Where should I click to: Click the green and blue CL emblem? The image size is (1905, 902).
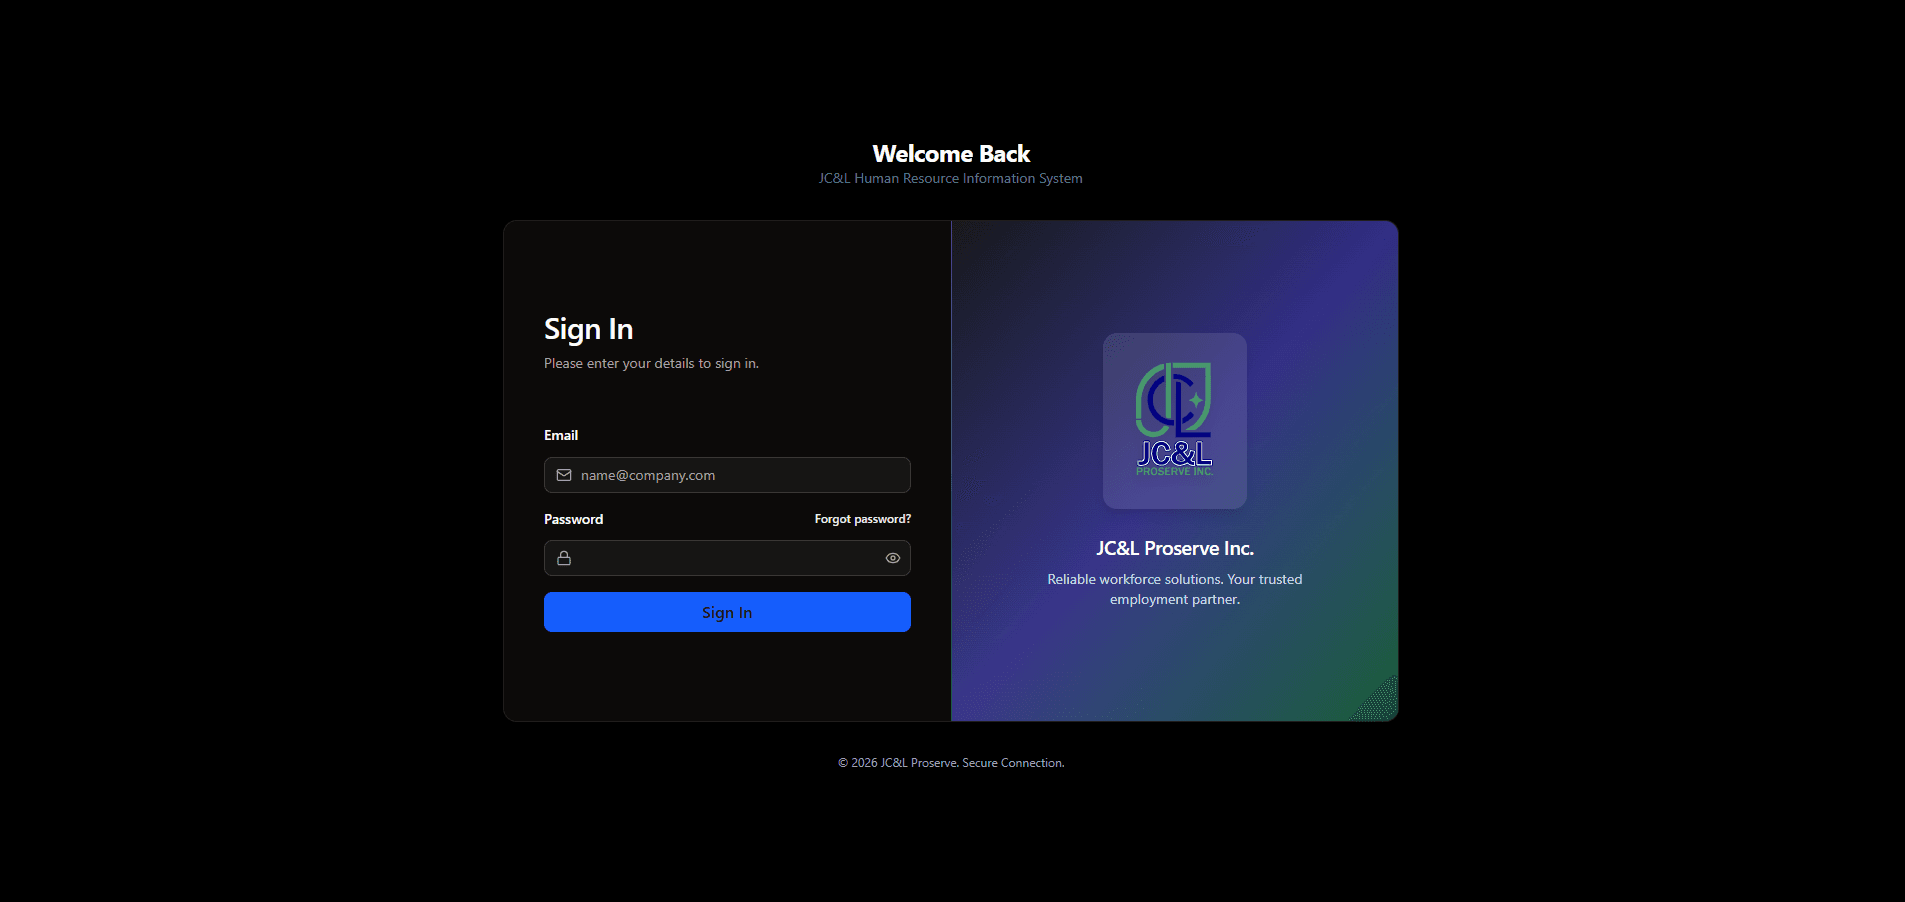point(1173,399)
